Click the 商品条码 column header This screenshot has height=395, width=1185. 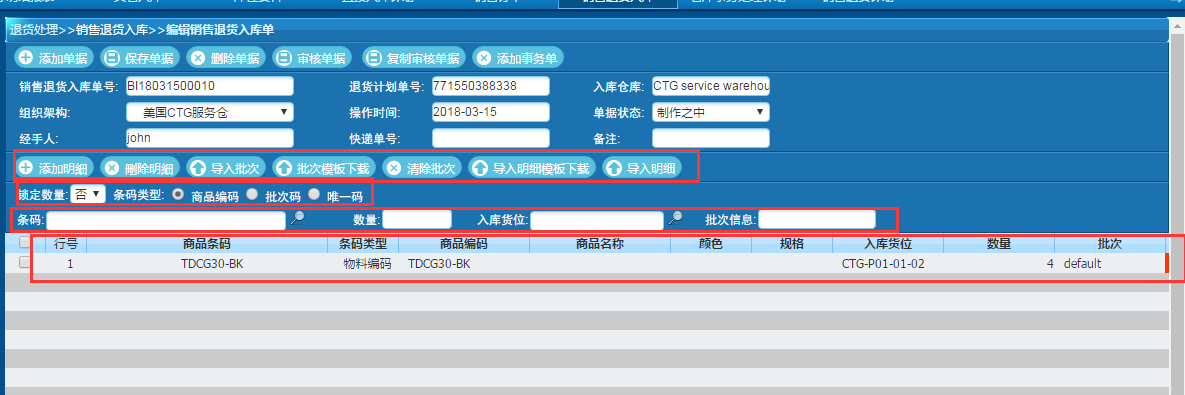click(x=207, y=244)
